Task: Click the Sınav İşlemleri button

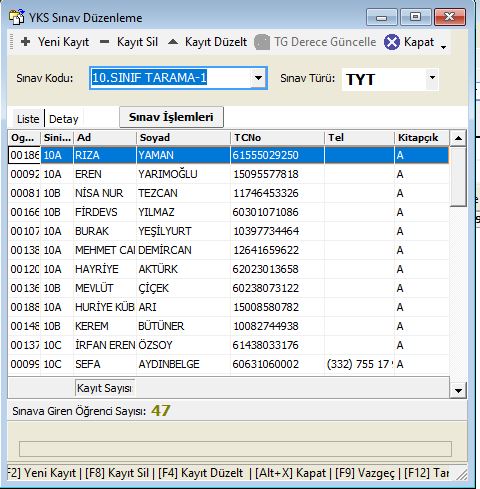Action: click(171, 117)
